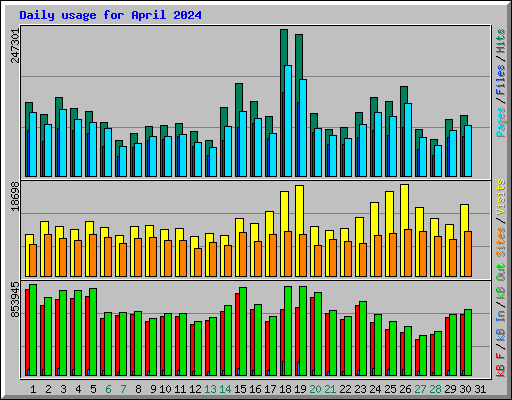
Task: Click day label 11 on x-axis
Action: (x=180, y=389)
